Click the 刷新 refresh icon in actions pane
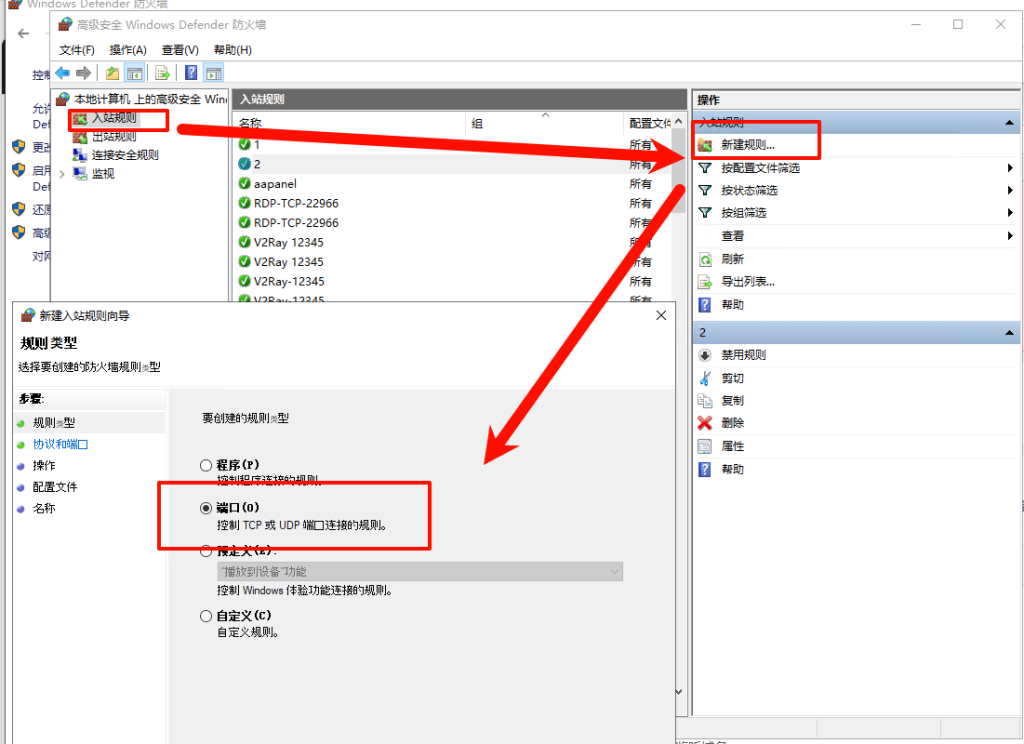1024x744 pixels. point(708,258)
